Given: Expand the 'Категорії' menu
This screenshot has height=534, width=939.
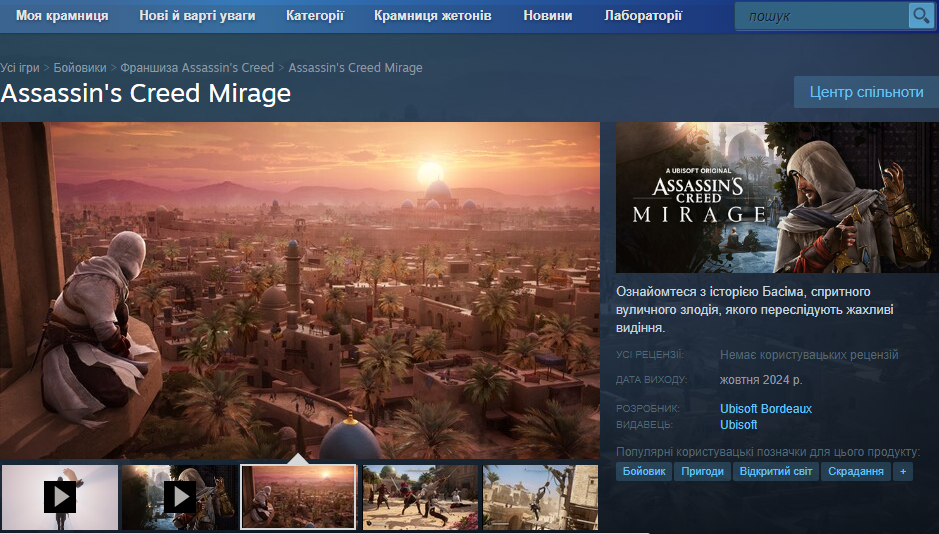Looking at the screenshot, I should click(315, 16).
